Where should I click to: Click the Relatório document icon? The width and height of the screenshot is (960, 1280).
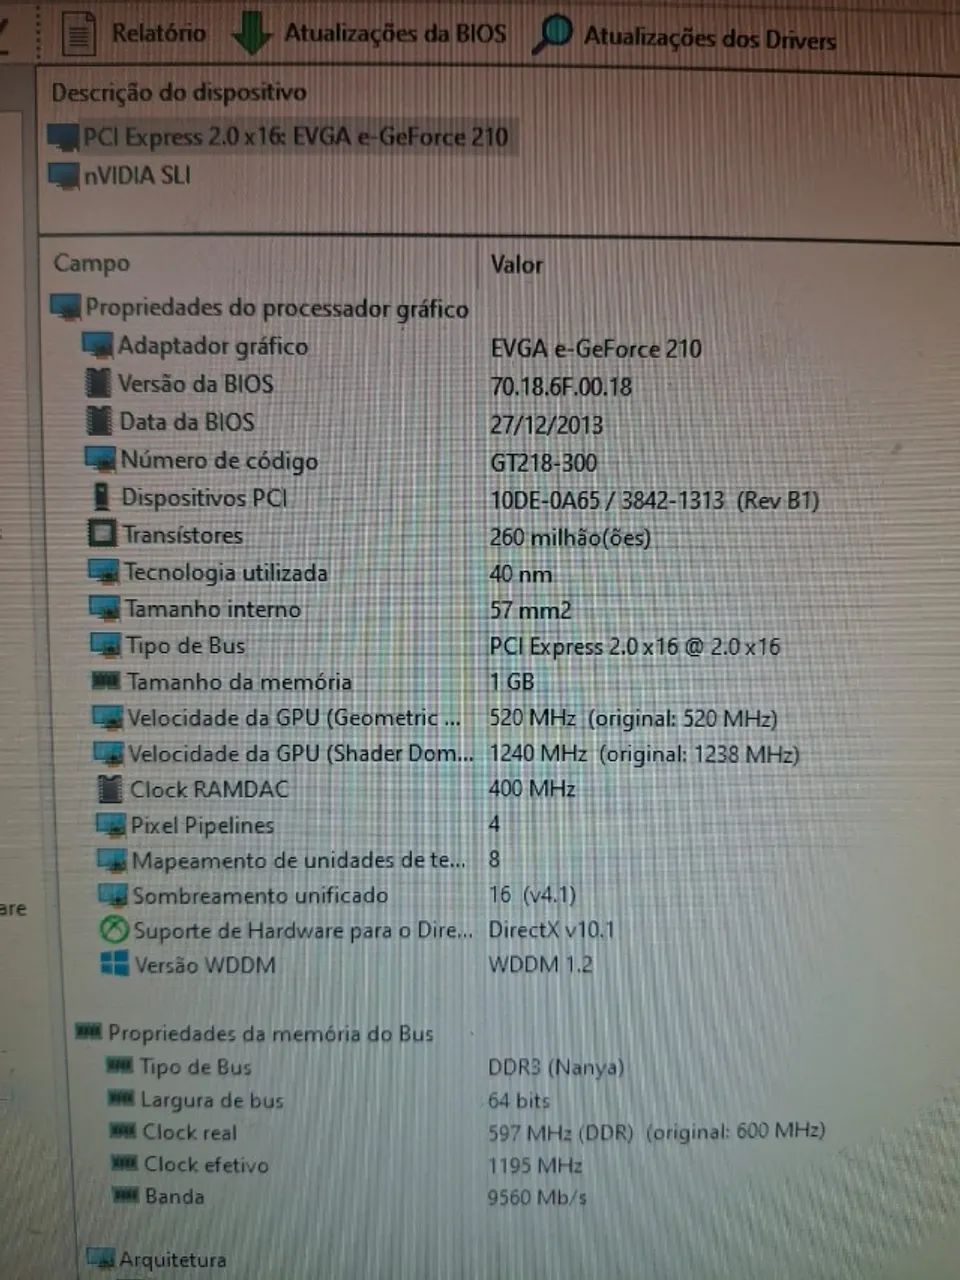[x=78, y=34]
